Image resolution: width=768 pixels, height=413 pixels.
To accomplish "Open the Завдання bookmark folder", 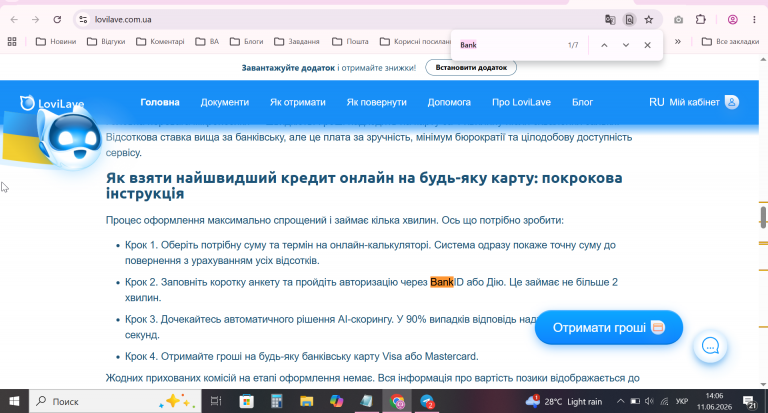I will coord(297,42).
